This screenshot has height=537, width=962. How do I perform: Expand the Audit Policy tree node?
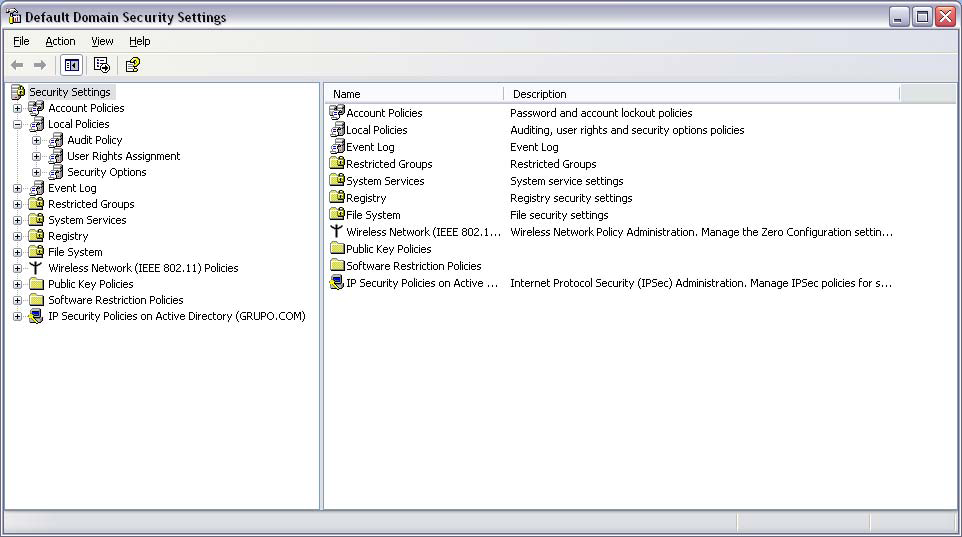point(37,141)
